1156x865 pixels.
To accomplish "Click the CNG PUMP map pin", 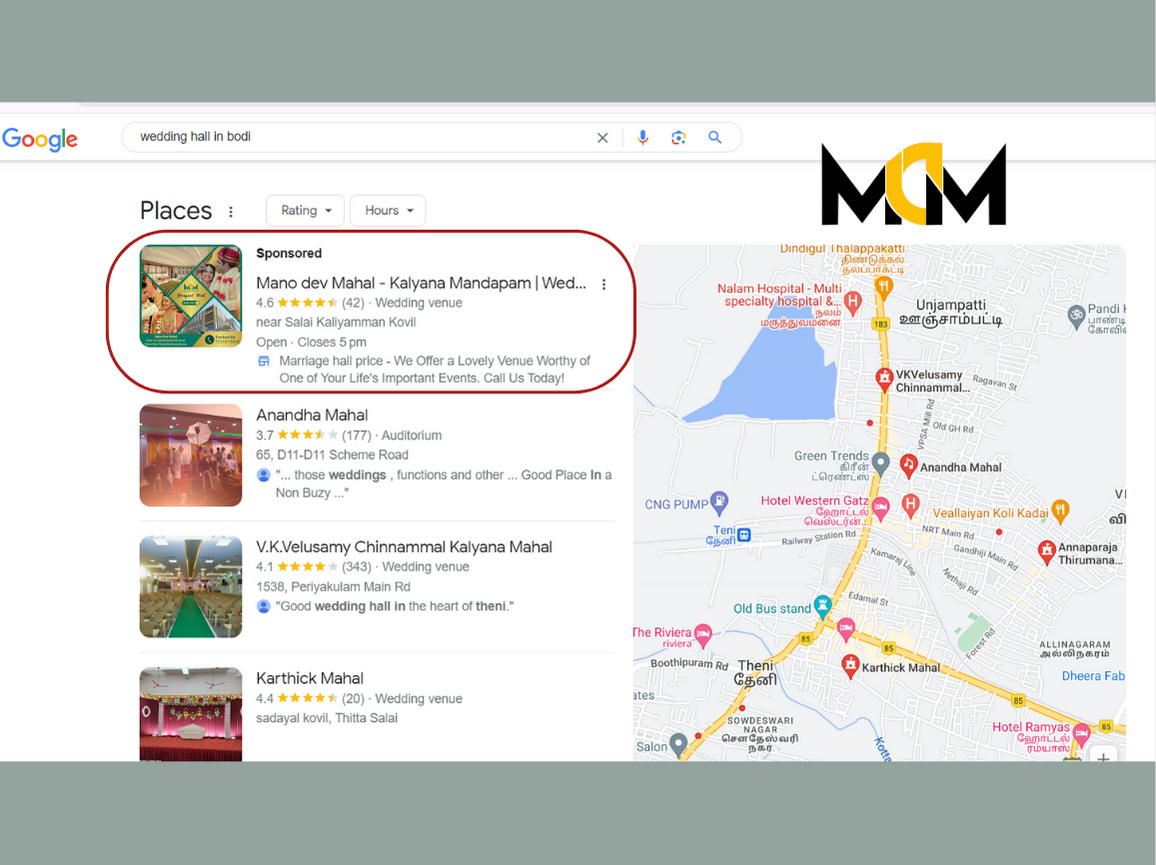I will coord(719,502).
